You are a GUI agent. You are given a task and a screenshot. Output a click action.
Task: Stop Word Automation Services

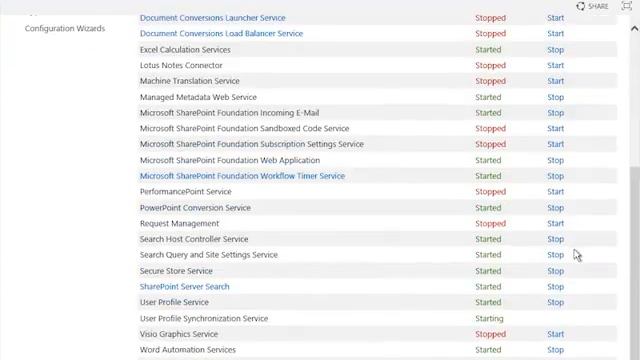tap(556, 350)
